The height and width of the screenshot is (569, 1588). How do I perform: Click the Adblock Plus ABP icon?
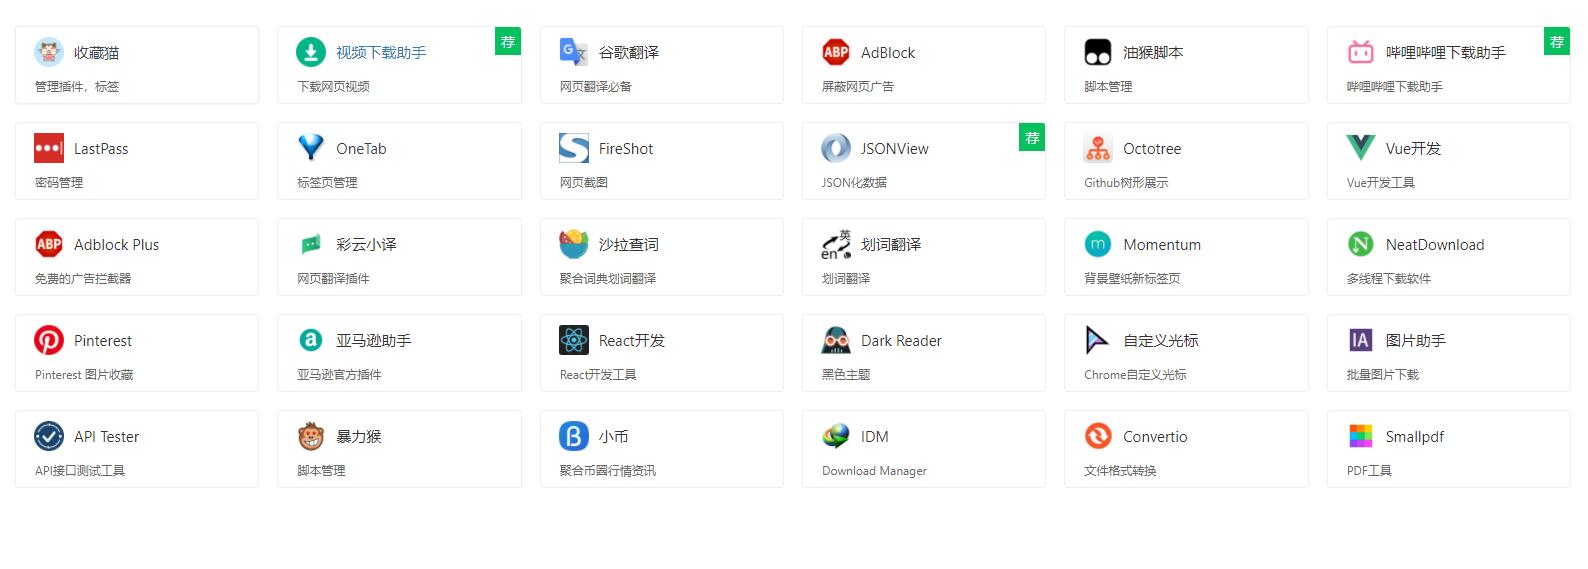49,244
